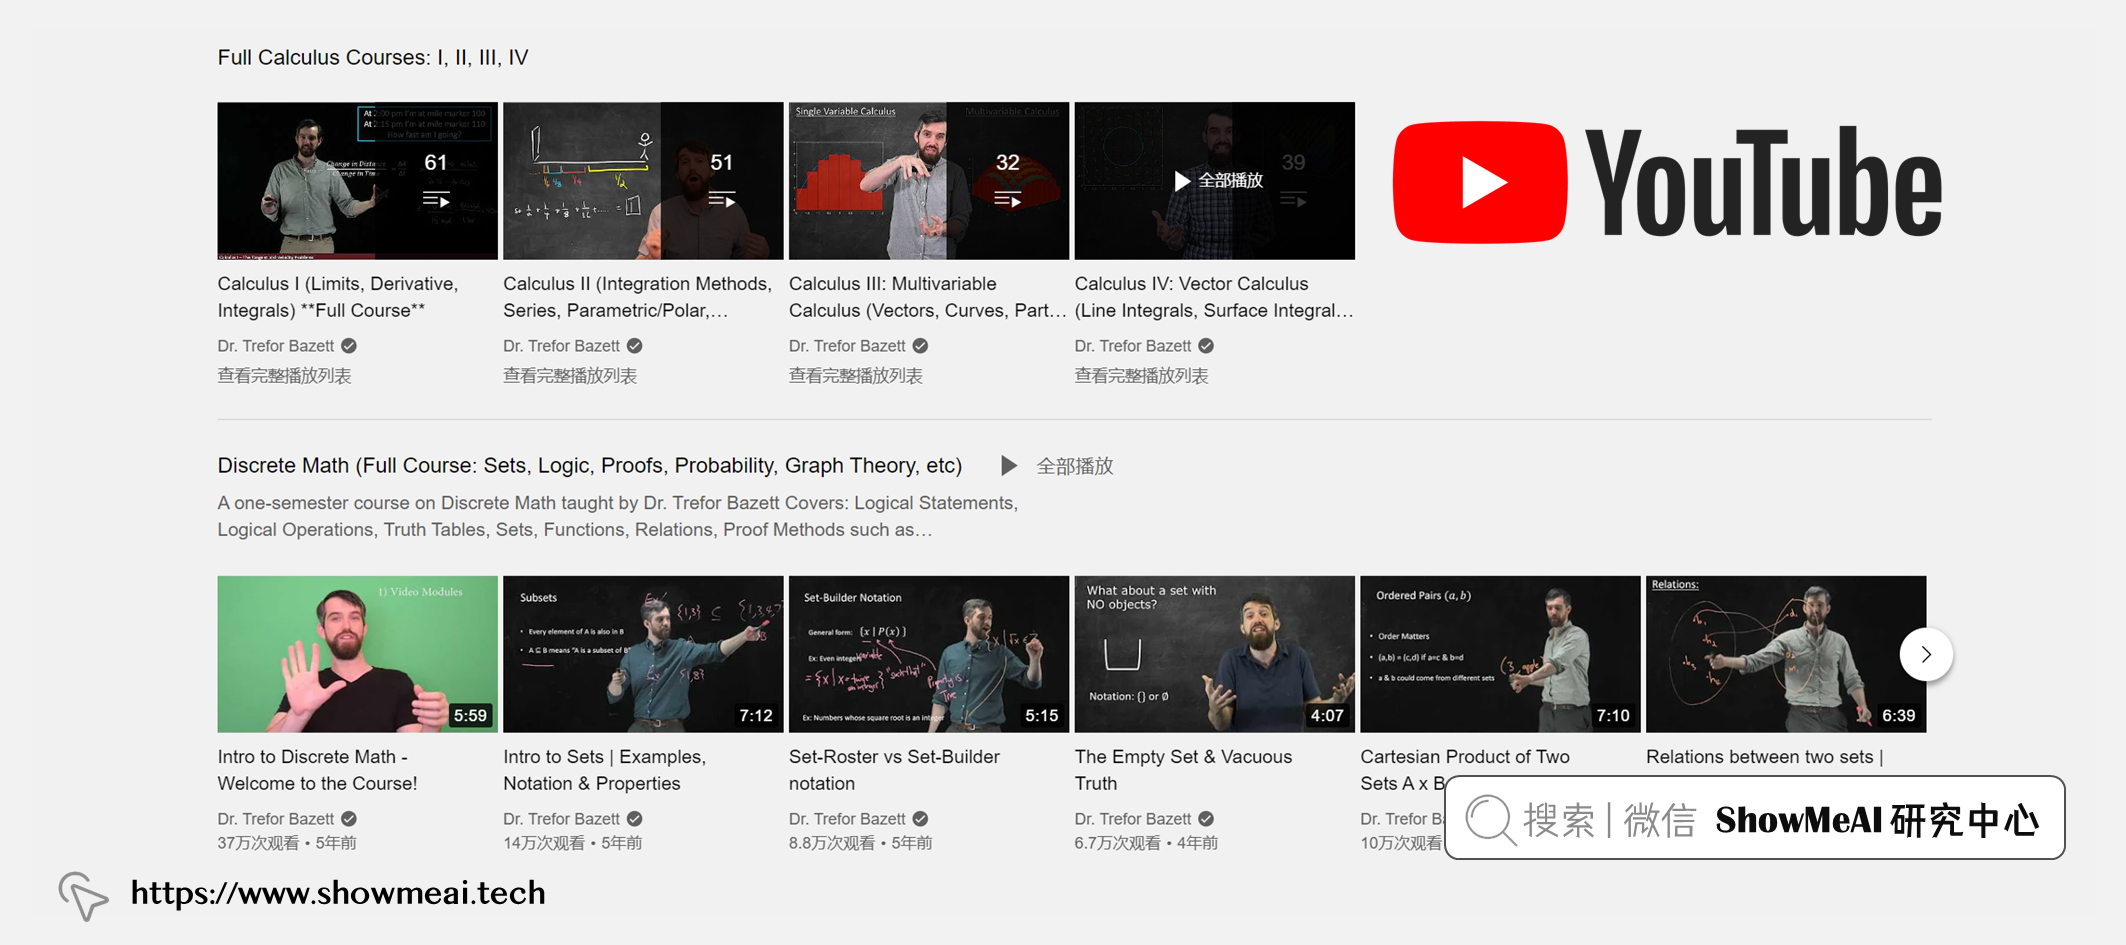2126x945 pixels.
Task: Click 6.7万次观看 • 4年前 view count
Action: click(x=1147, y=843)
